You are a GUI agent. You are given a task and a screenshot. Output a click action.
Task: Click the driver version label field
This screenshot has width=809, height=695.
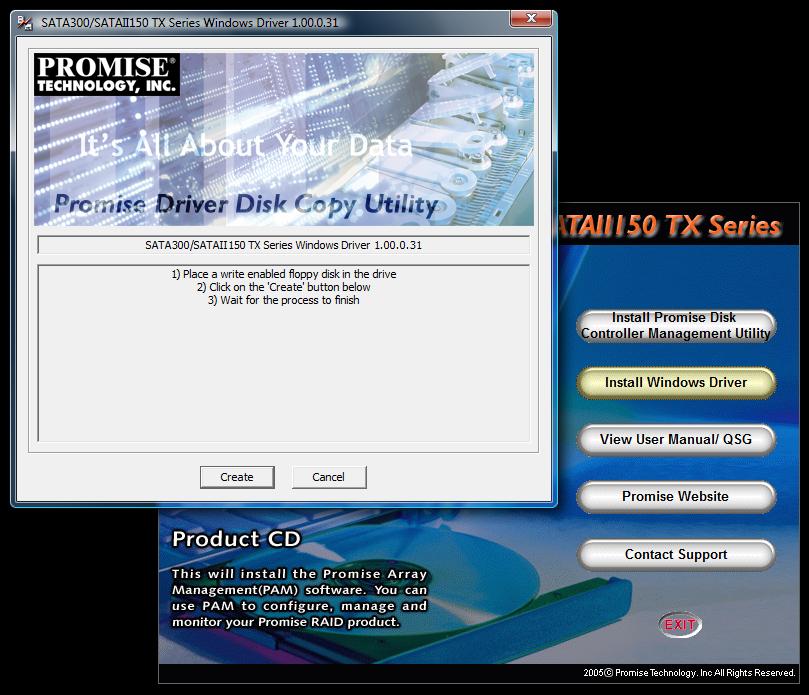[283, 245]
